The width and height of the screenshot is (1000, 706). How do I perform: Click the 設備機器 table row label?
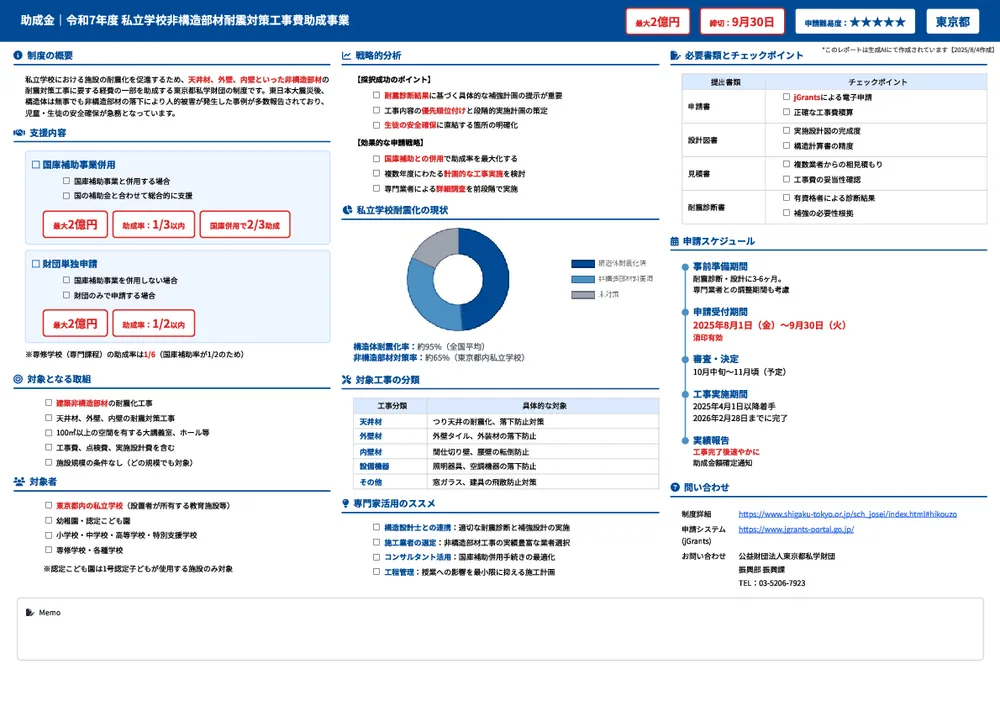[x=374, y=466]
